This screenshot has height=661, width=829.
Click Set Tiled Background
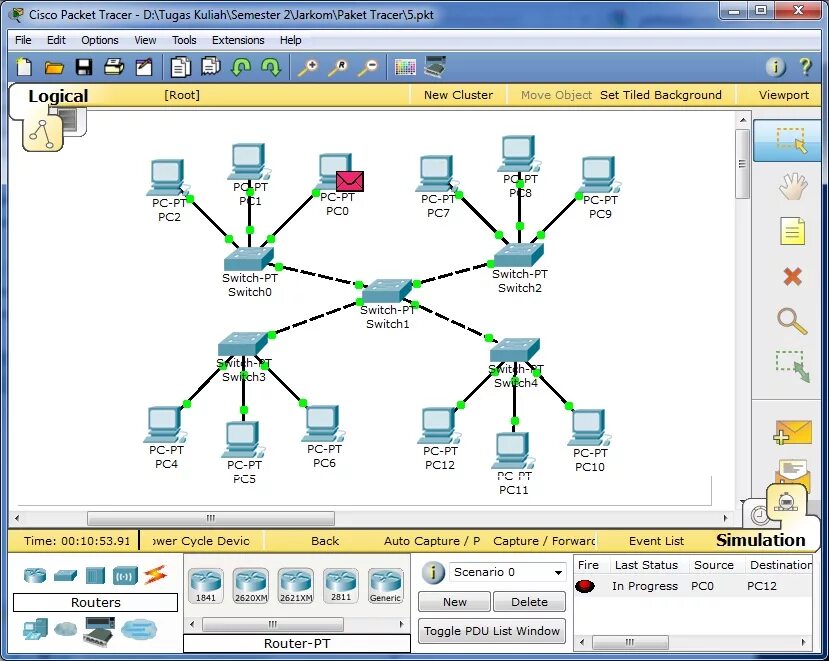(x=660, y=95)
